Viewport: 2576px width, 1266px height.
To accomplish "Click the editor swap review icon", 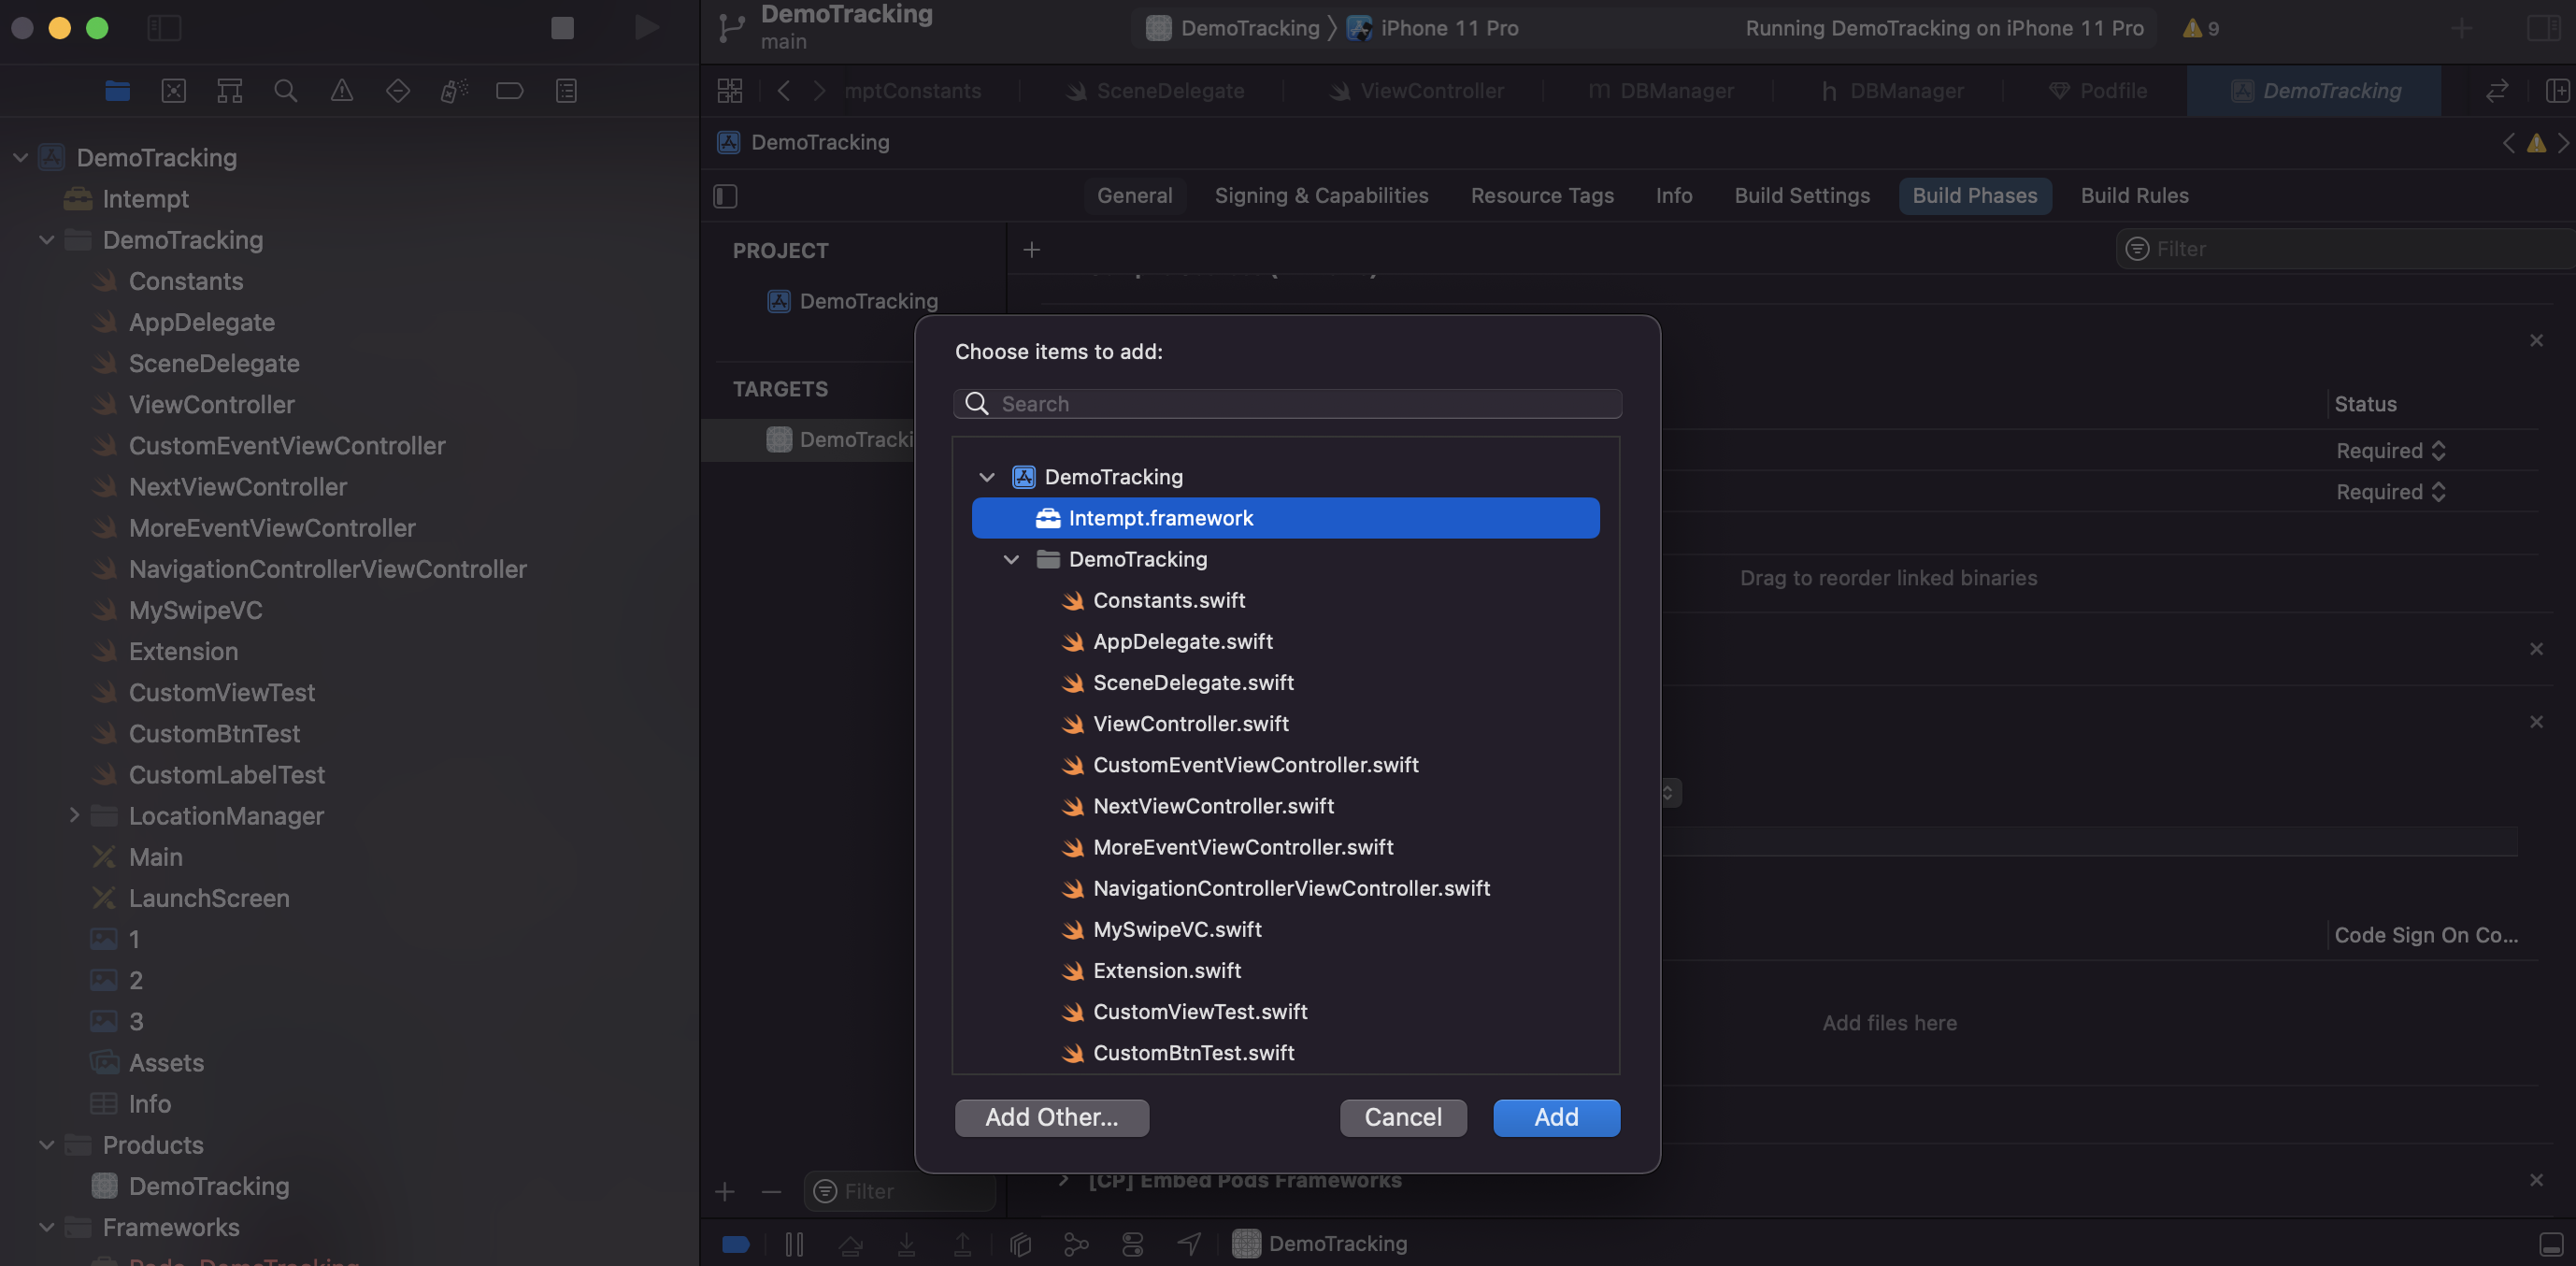I will (2497, 91).
